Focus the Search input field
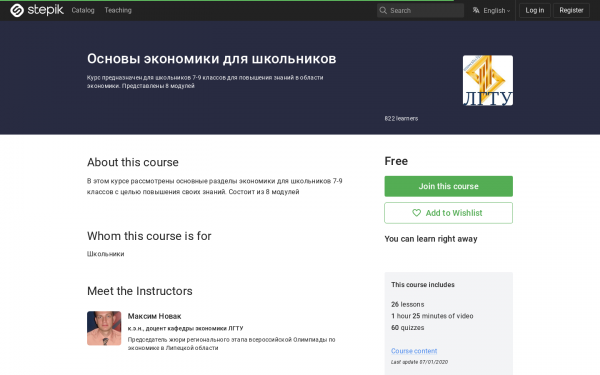600x375 pixels. click(x=420, y=10)
